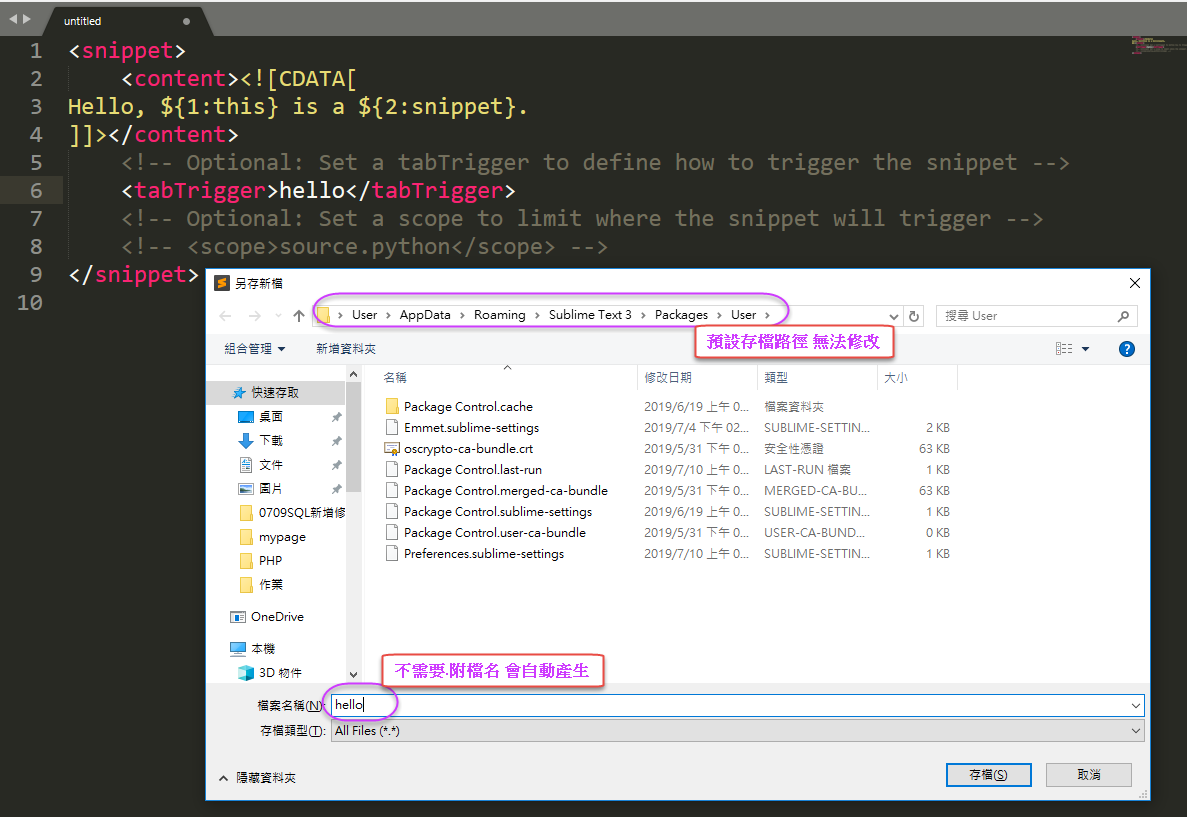Click 新增資料夾 to create folder
The width and height of the screenshot is (1187, 817).
coord(346,349)
